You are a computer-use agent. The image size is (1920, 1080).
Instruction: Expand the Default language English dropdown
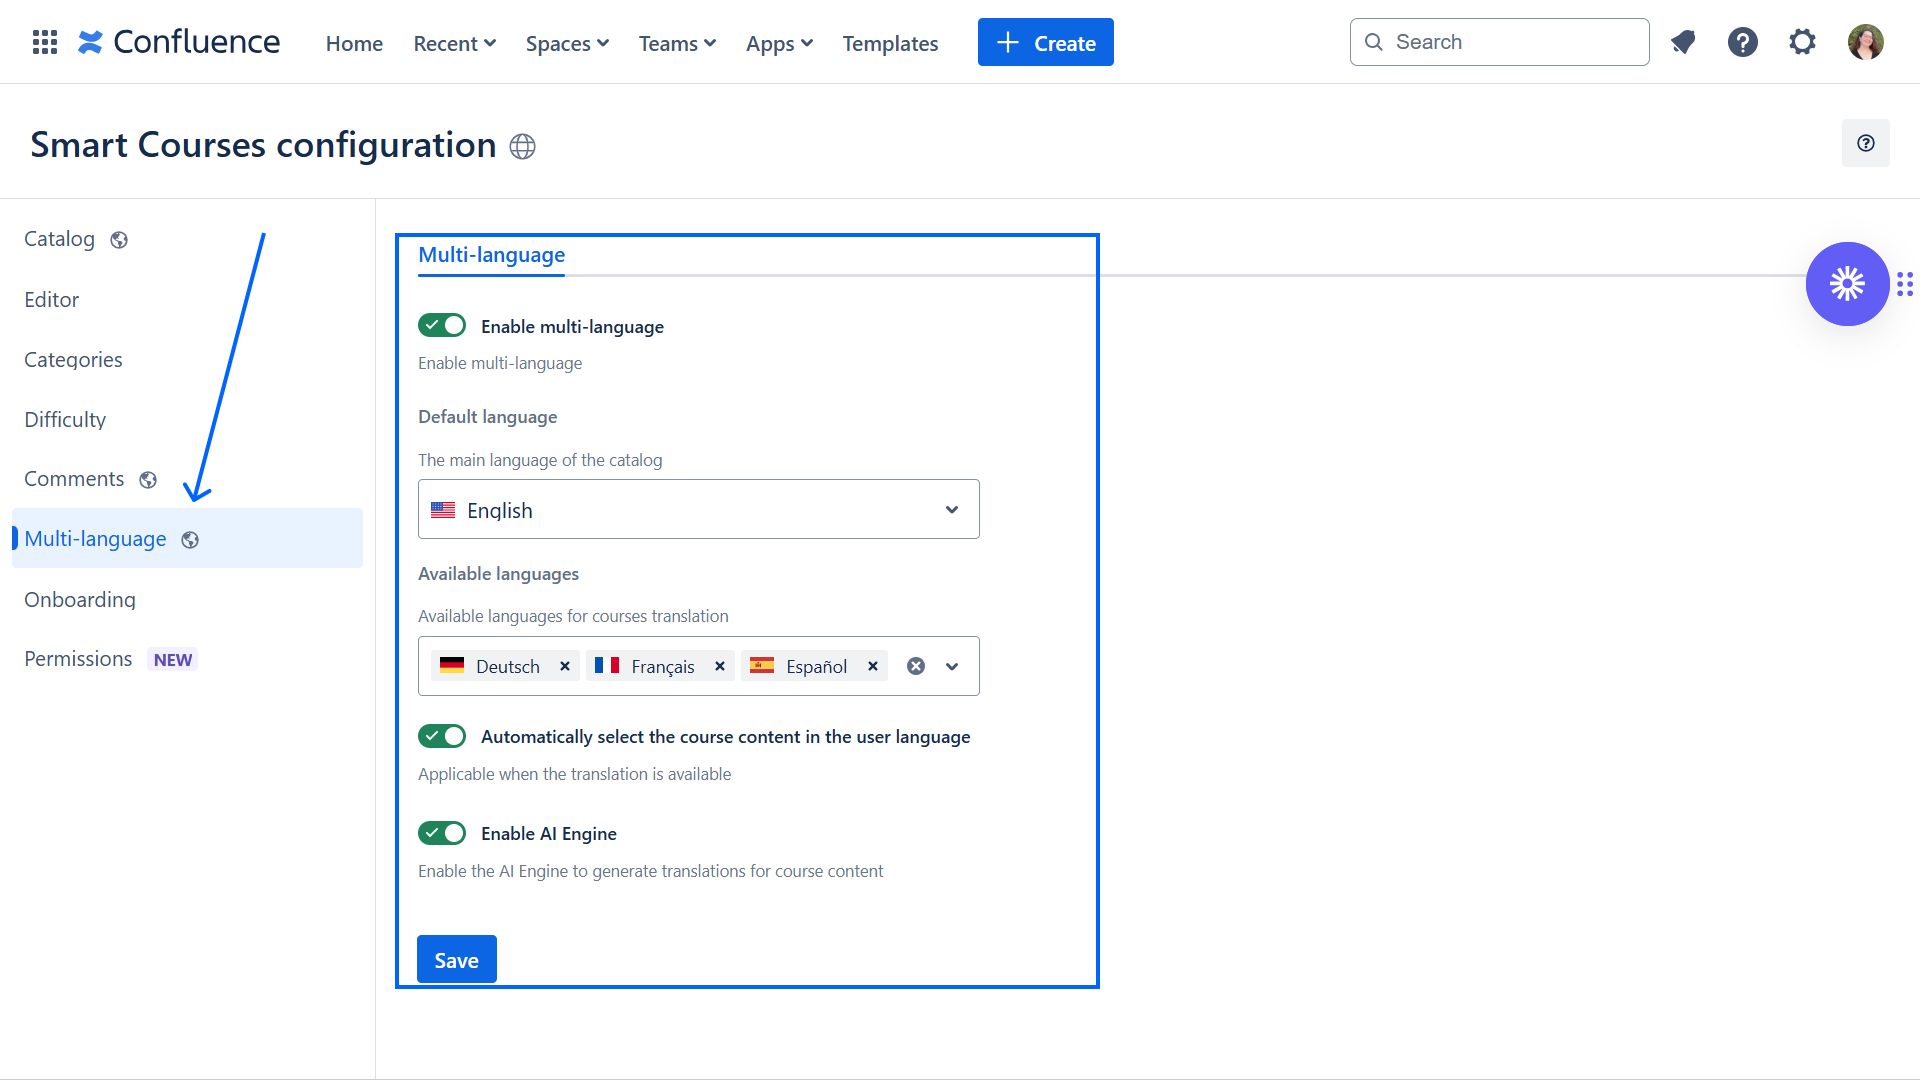click(698, 510)
